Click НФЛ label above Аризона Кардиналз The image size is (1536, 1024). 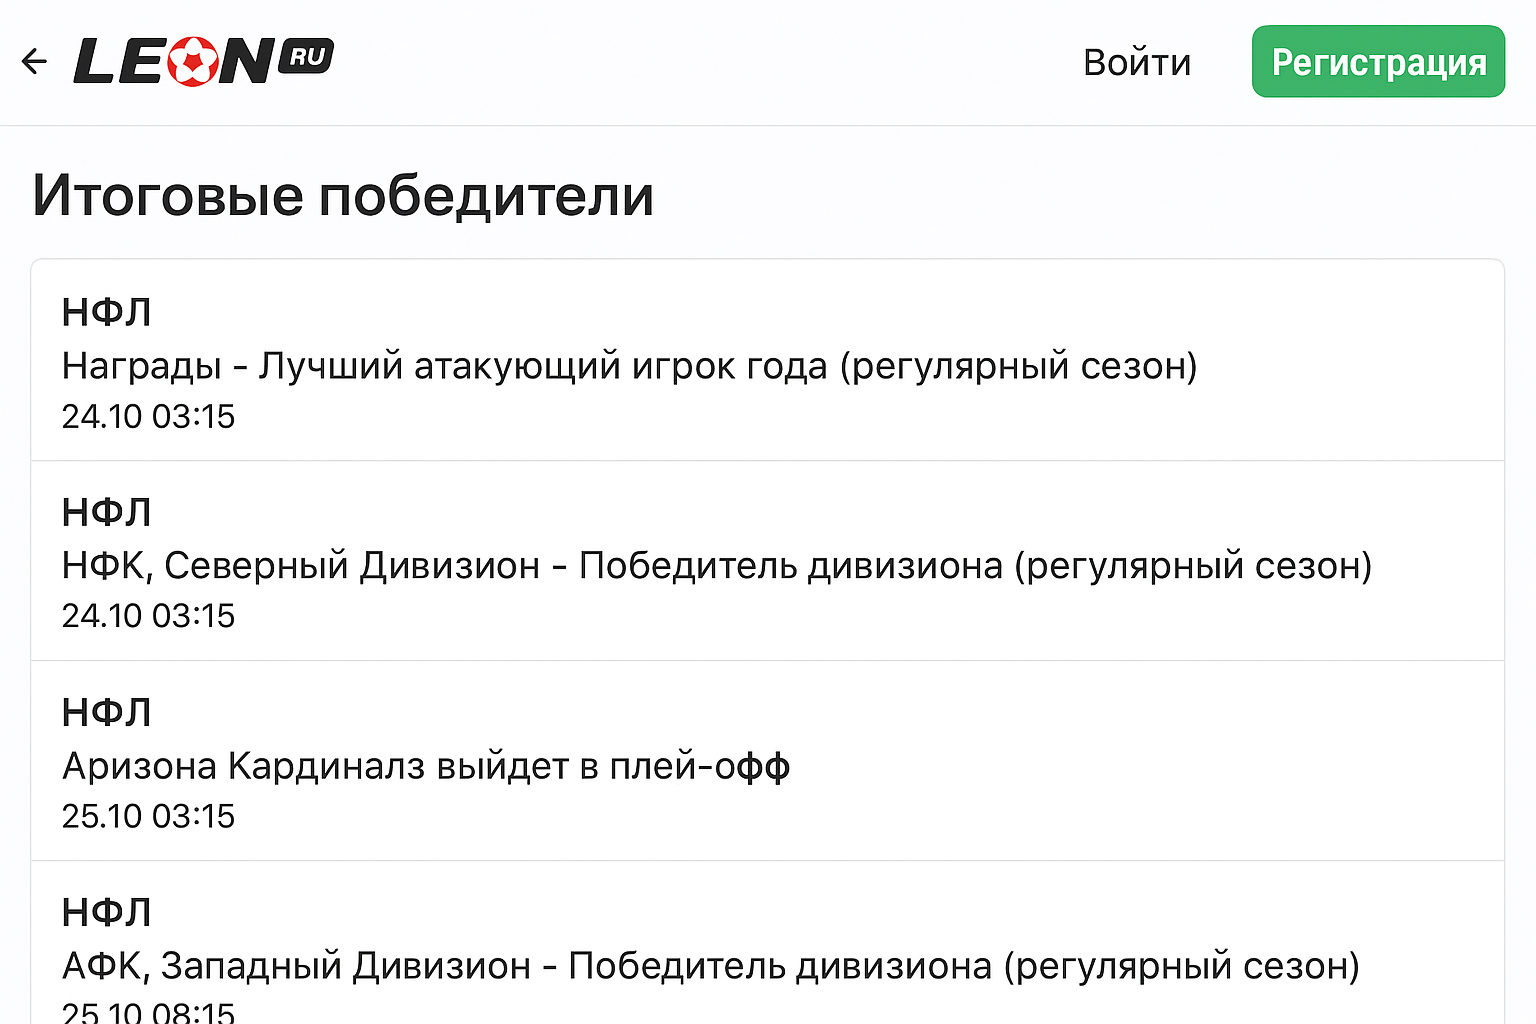[x=106, y=713]
